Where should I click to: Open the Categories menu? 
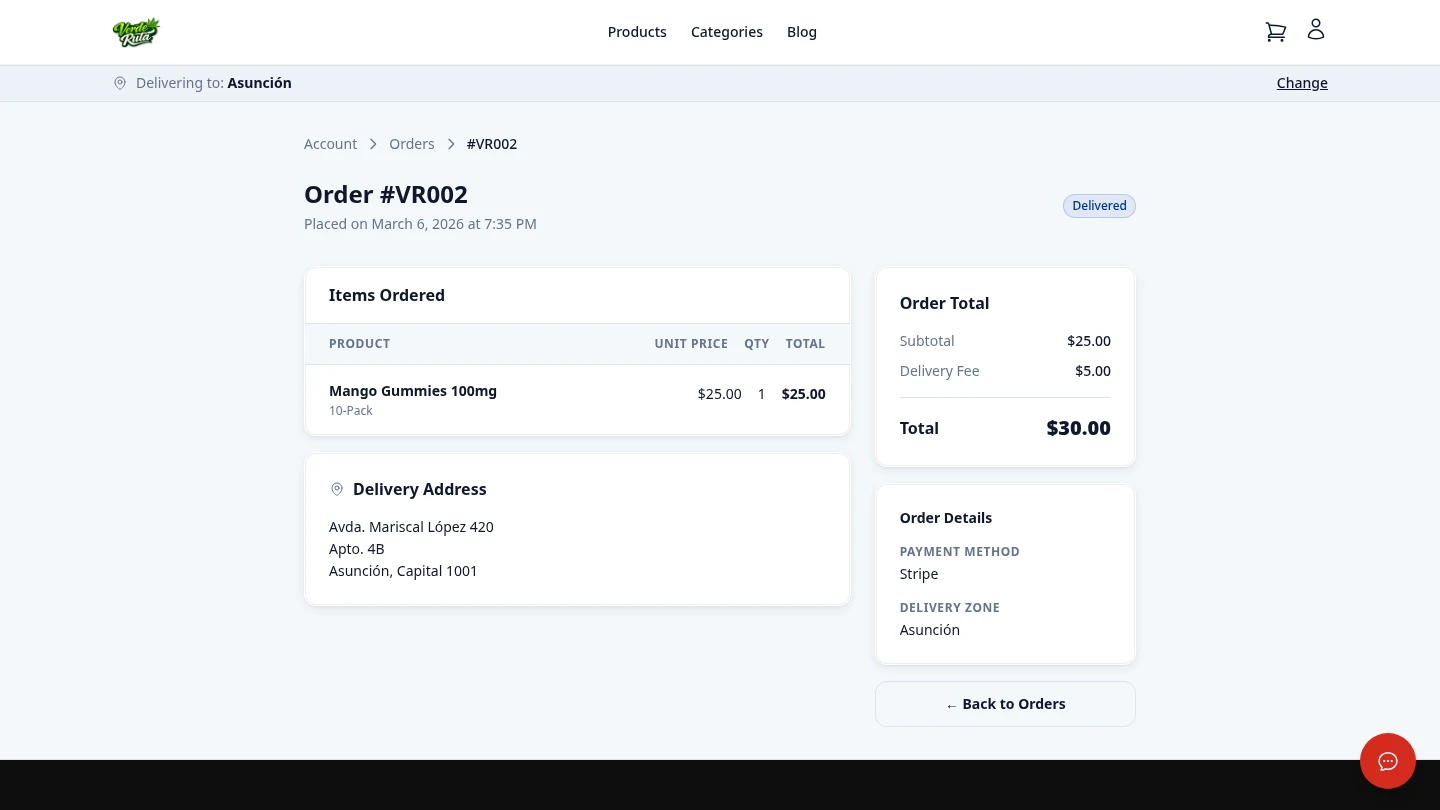pos(726,31)
